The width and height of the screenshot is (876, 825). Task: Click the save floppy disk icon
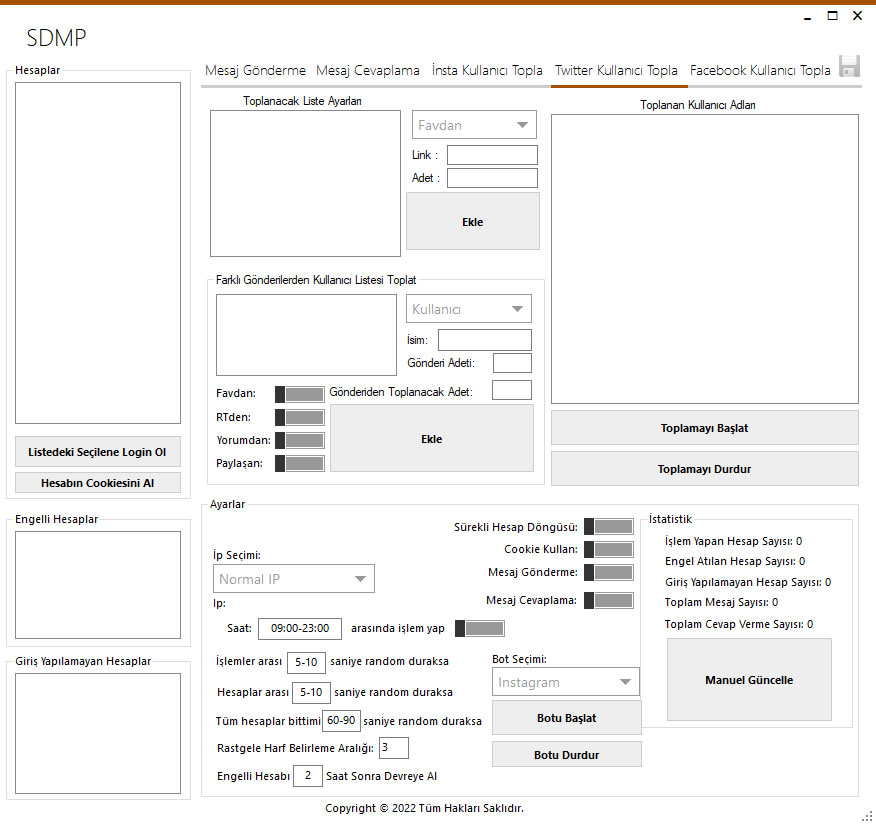tap(849, 66)
